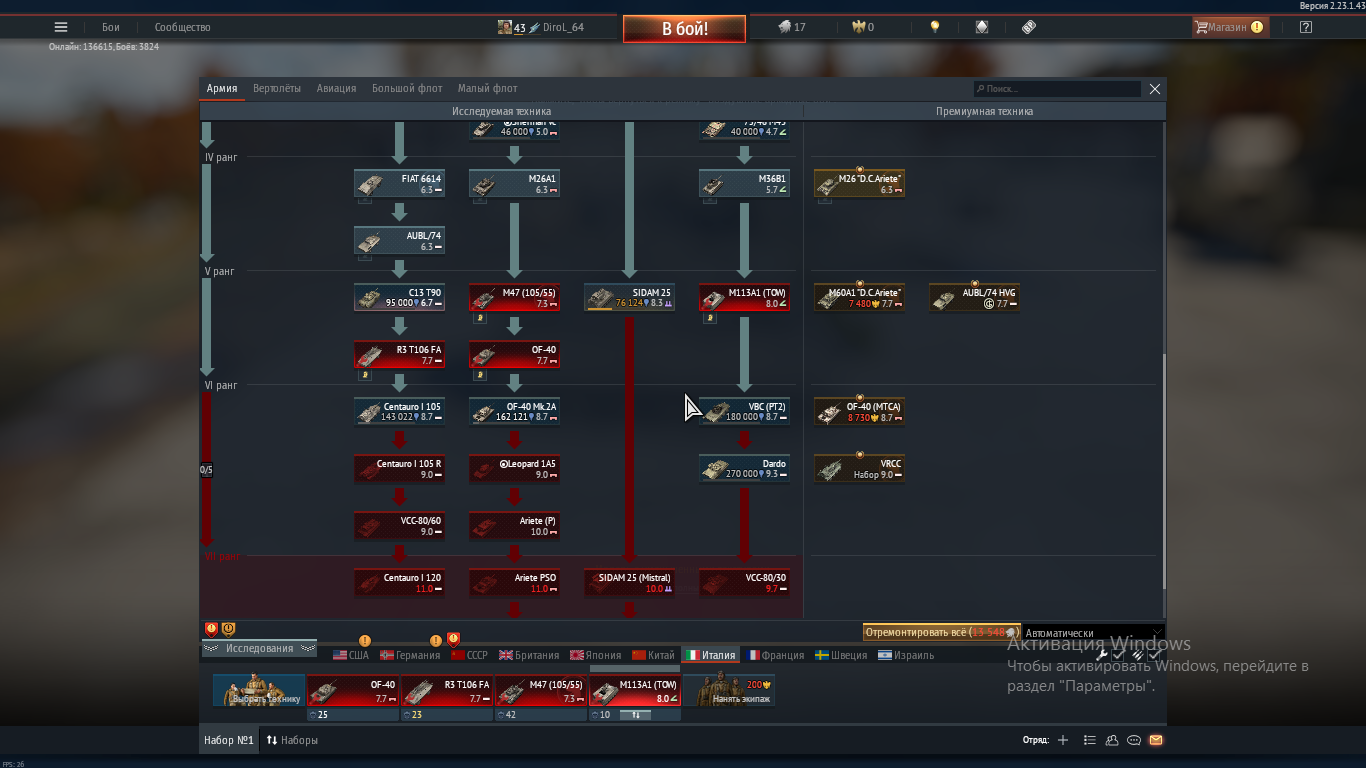The height and width of the screenshot is (768, 1366).
Task: Open the squad list icon beside plus
Action: [x=1089, y=740]
